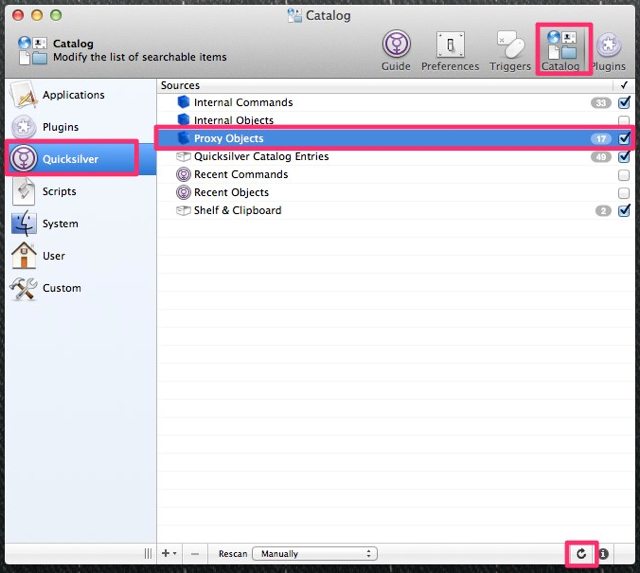Select the Shelf & Clipboard row text
Viewport: 640px width, 573px height.
pos(238,210)
